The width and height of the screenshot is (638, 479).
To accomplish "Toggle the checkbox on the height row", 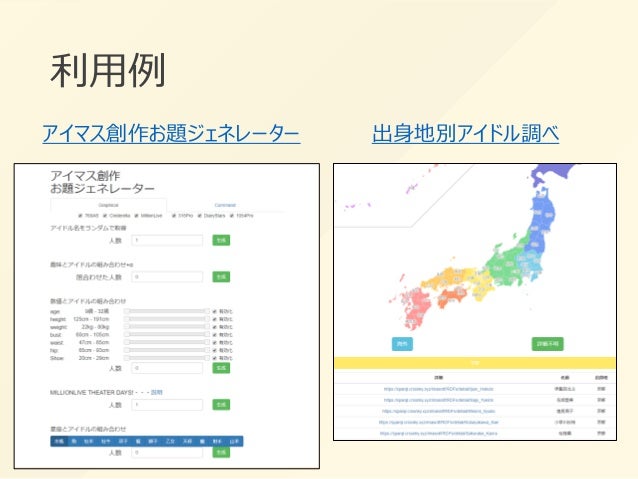I will pos(214,319).
